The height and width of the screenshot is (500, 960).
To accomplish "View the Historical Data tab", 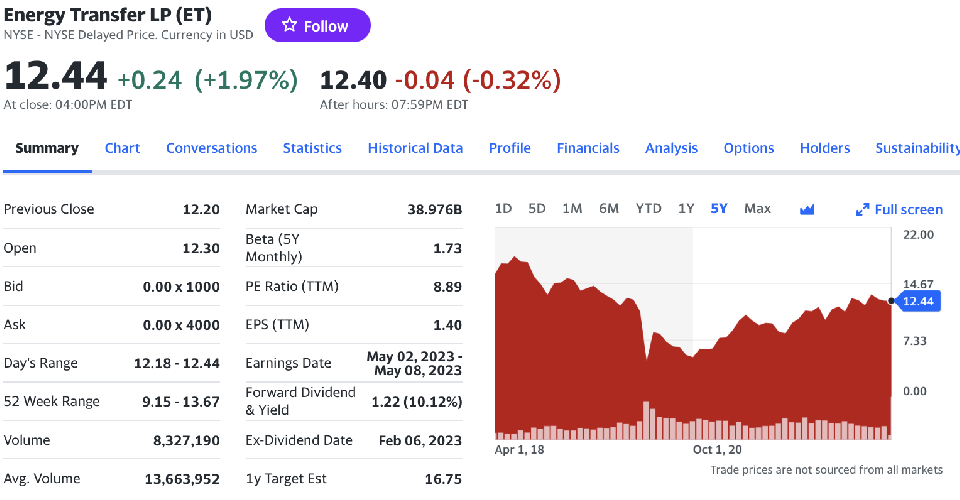I will 415,148.
